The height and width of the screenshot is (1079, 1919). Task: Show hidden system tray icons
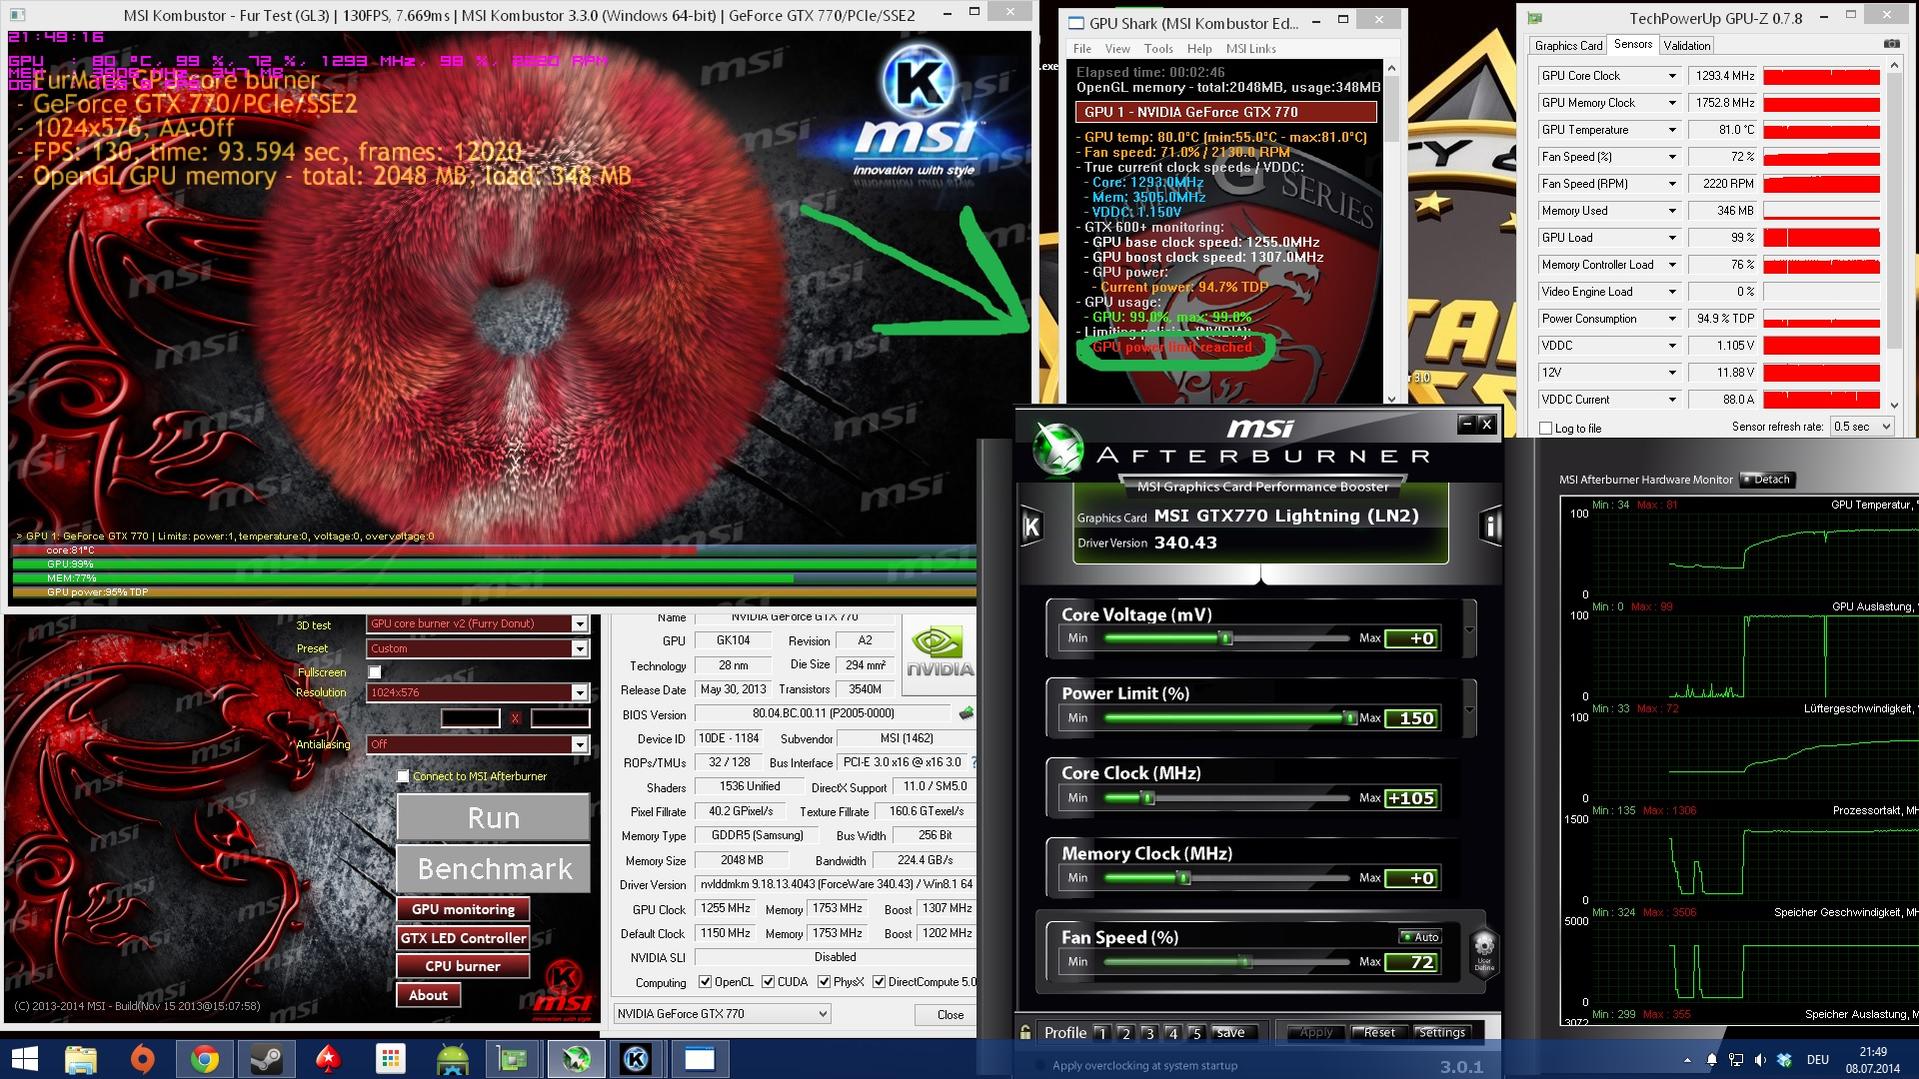click(x=1687, y=1060)
